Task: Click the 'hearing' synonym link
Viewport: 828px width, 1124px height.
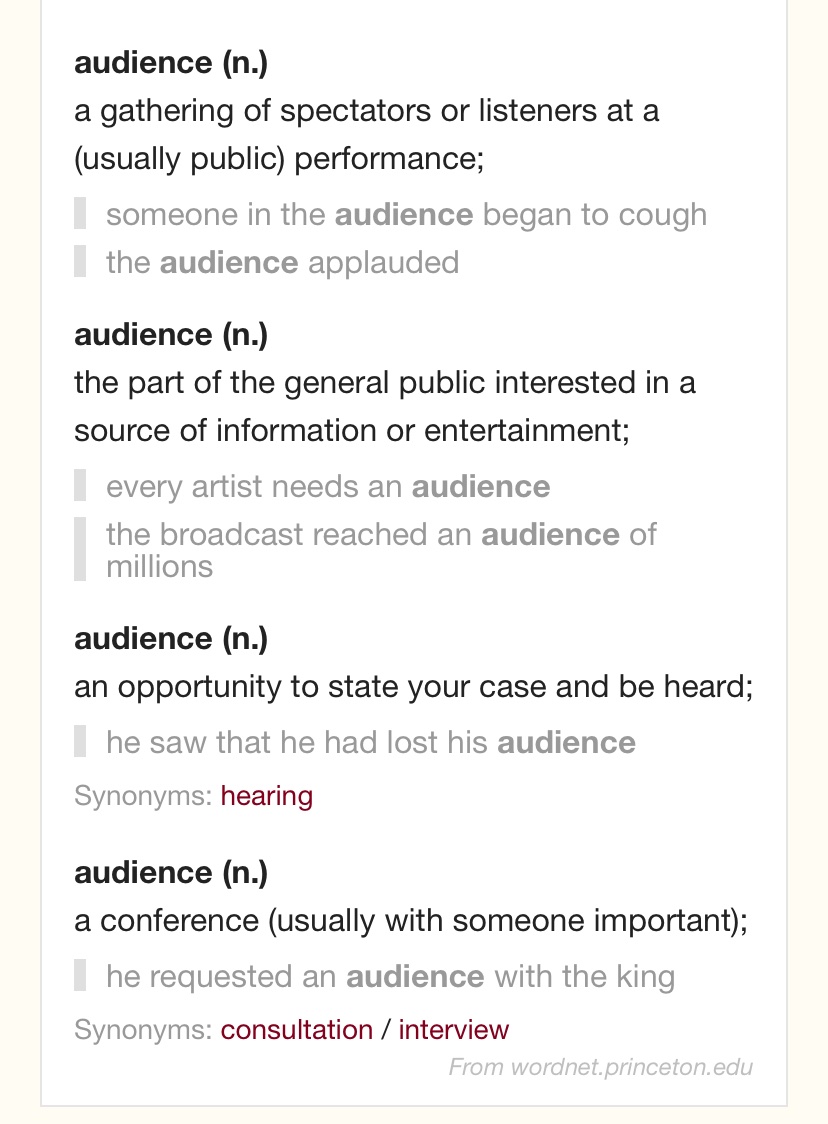Action: pyautogui.click(x=266, y=796)
